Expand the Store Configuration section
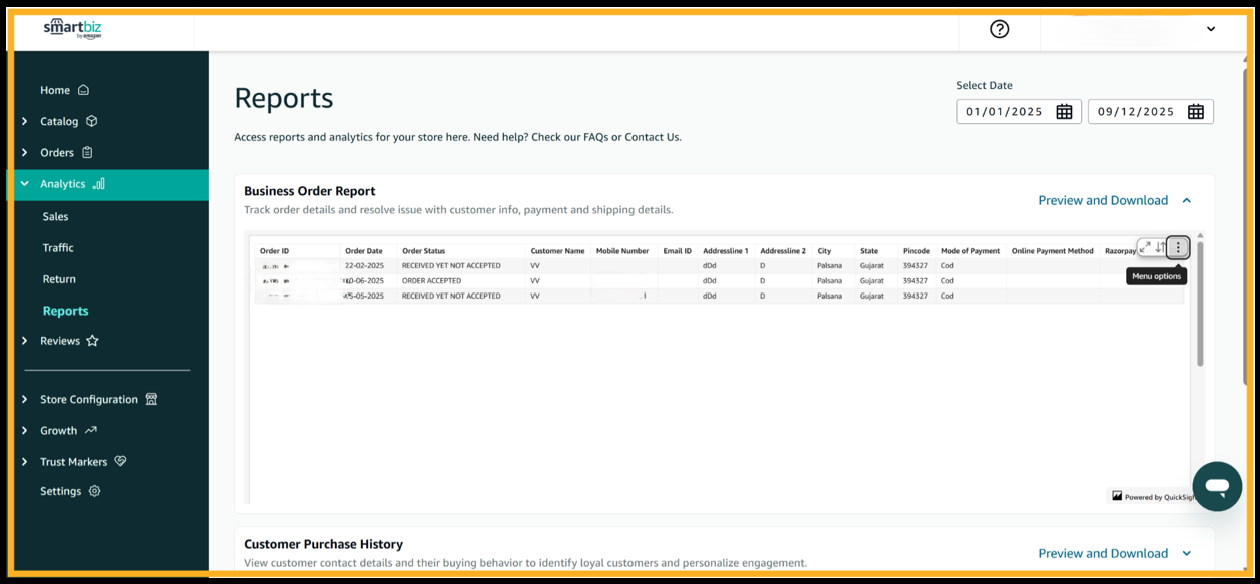The height and width of the screenshot is (584, 1260). coord(89,399)
